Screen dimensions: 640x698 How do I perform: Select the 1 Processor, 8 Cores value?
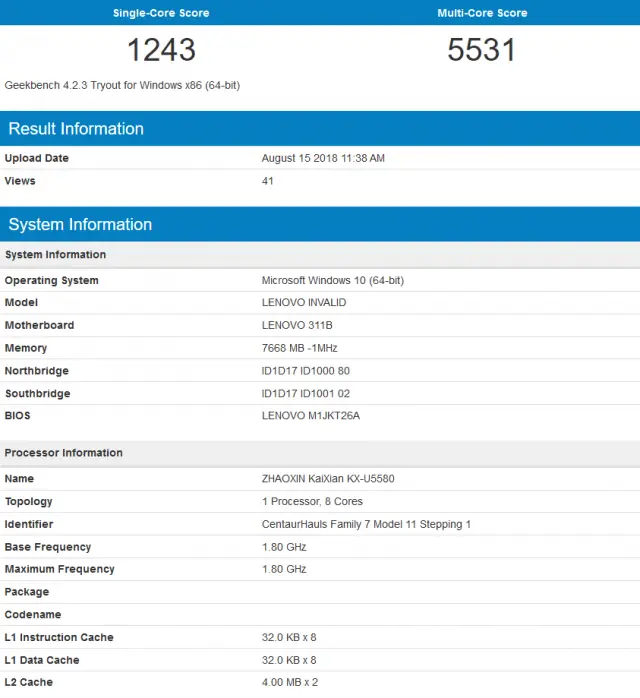pos(312,501)
